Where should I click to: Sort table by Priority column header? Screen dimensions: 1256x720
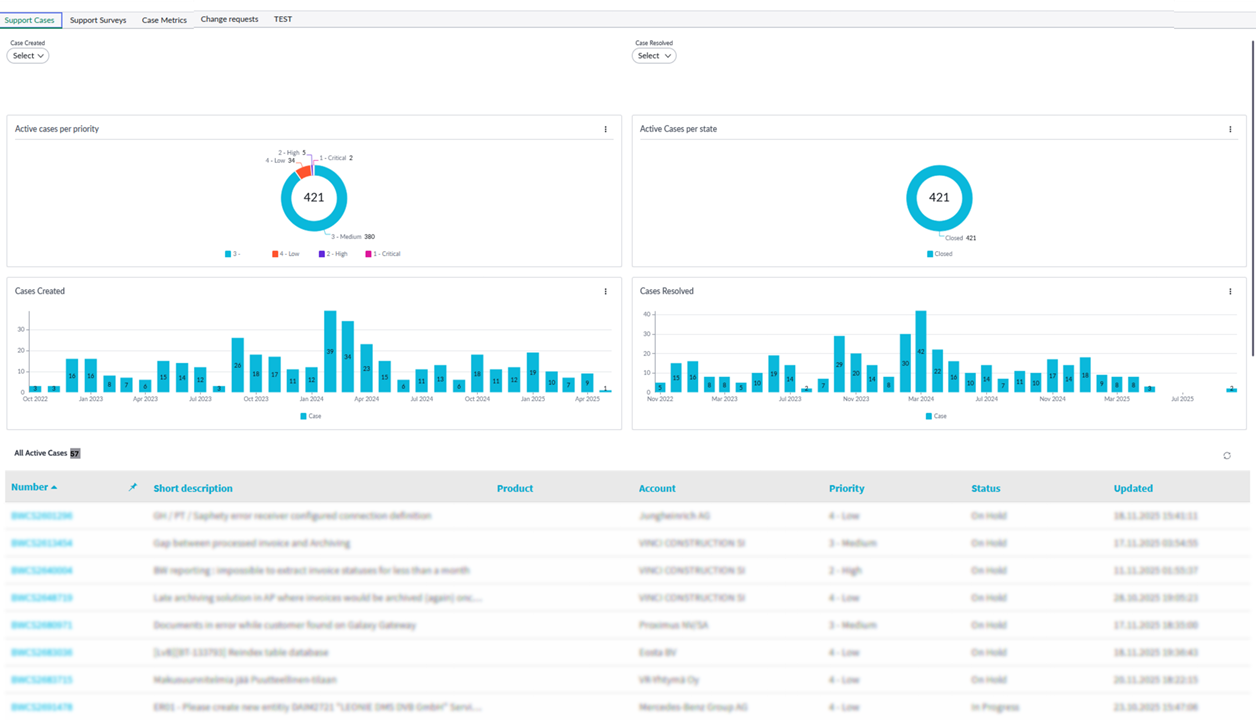click(x=846, y=488)
